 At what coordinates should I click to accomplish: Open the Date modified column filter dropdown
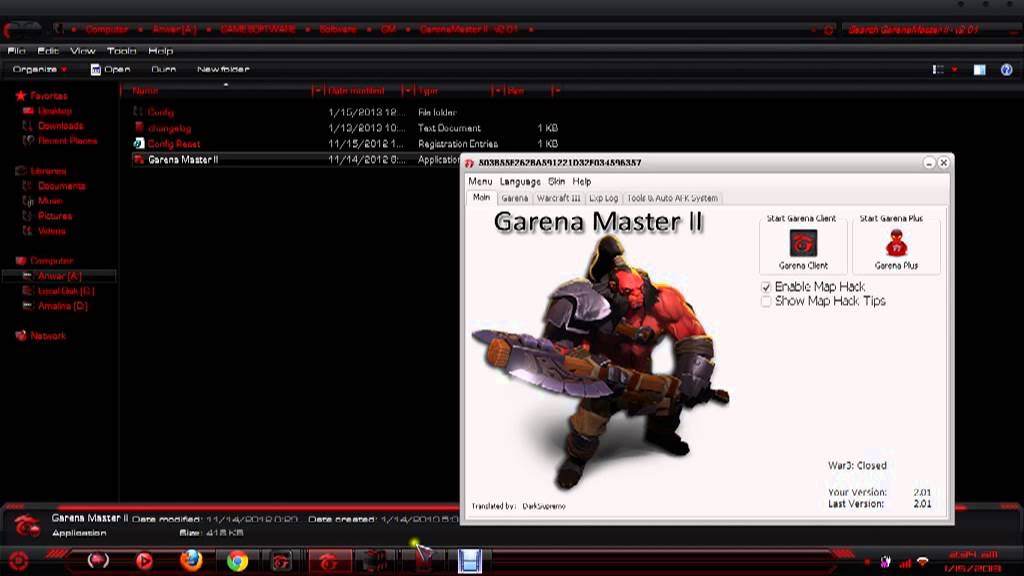[x=407, y=91]
